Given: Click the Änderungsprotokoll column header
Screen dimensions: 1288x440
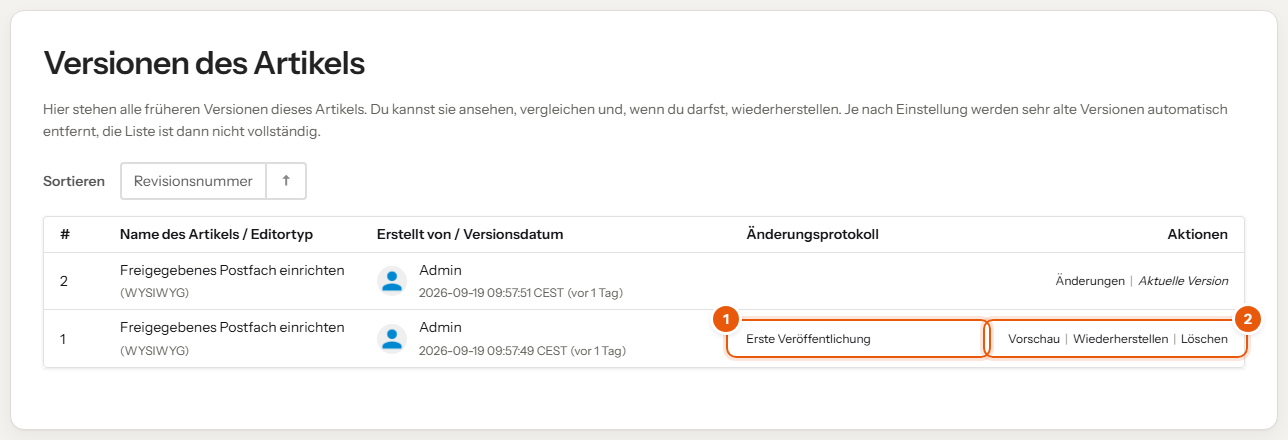Looking at the screenshot, I should point(812,234).
